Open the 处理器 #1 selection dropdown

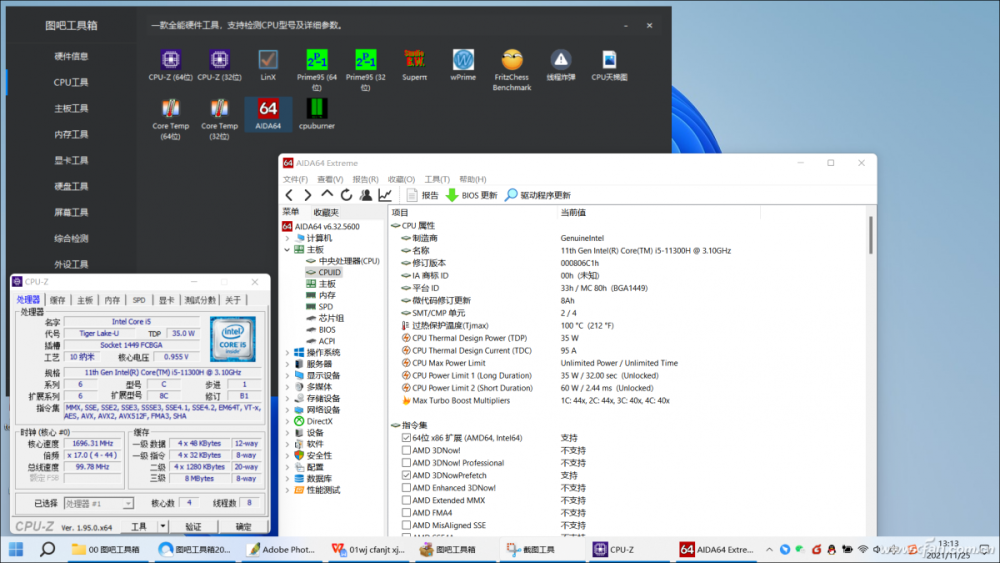click(99, 504)
